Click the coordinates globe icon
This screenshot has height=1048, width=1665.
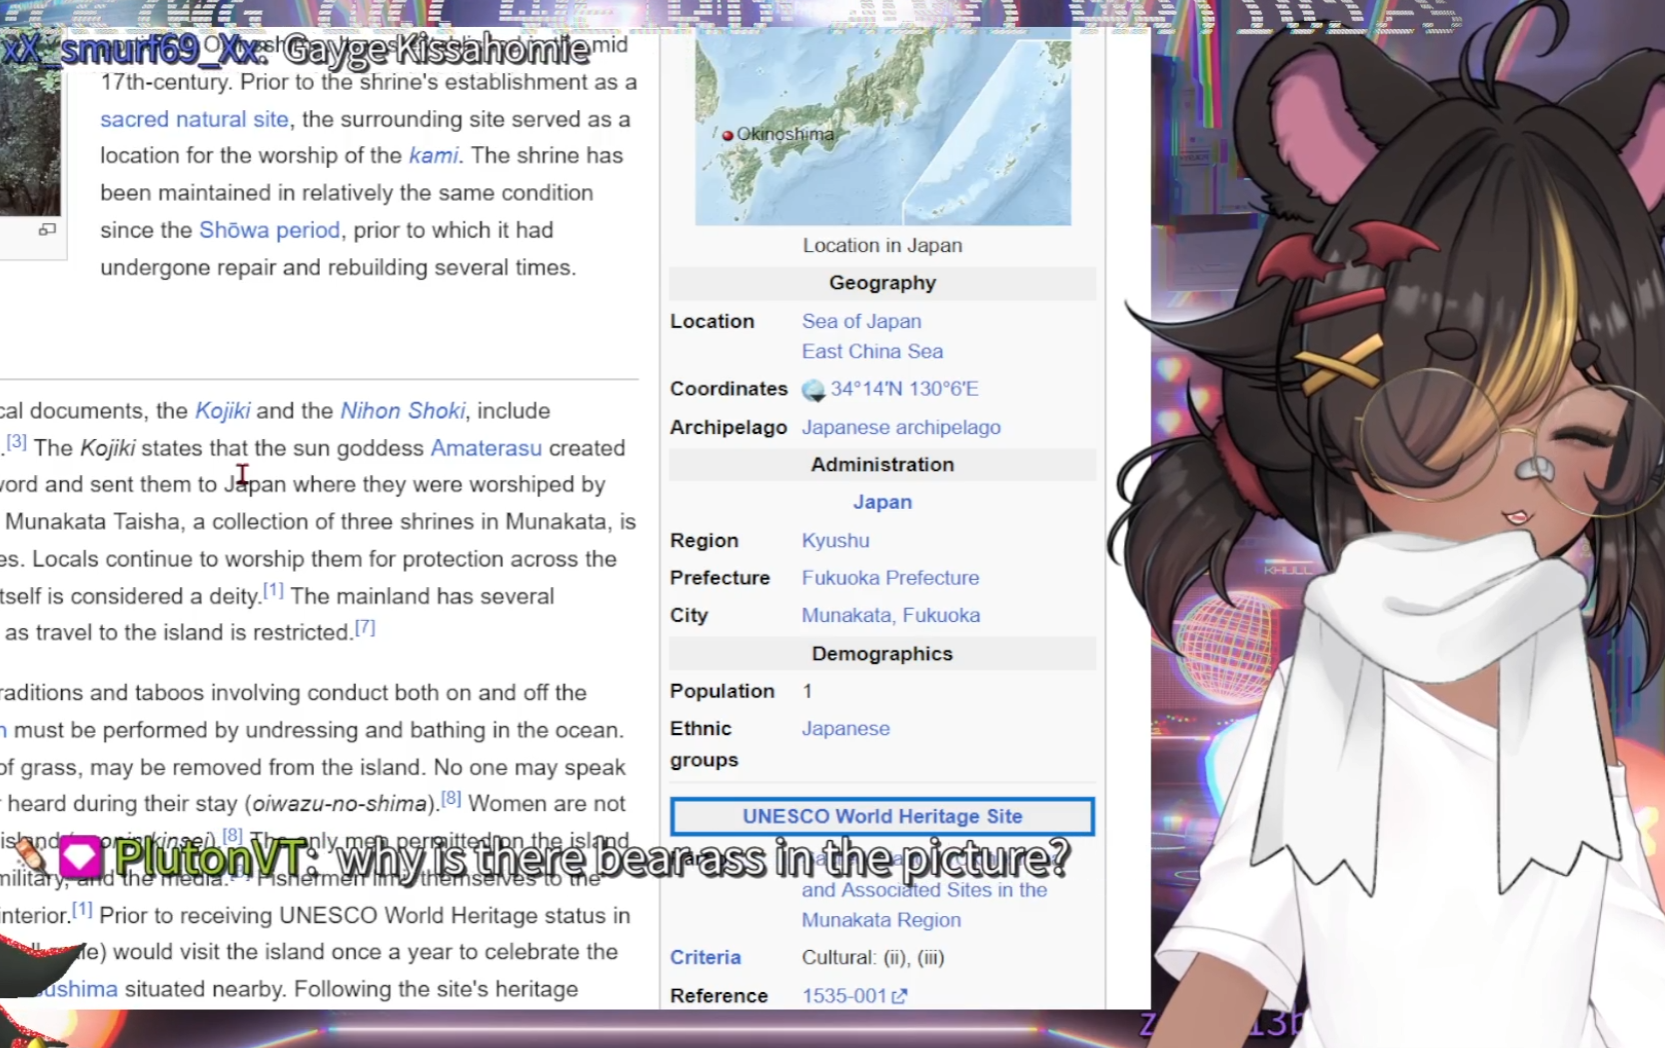pos(813,390)
